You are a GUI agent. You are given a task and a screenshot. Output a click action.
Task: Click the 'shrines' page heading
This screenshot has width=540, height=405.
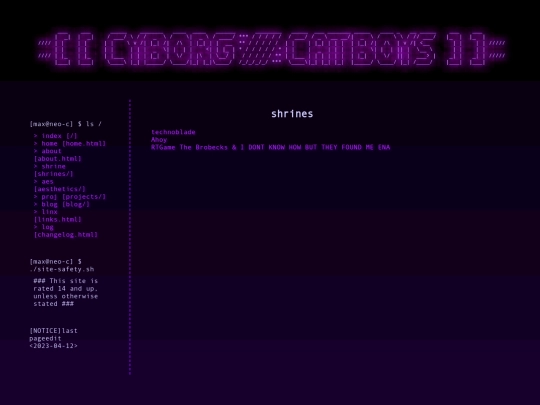coord(292,114)
